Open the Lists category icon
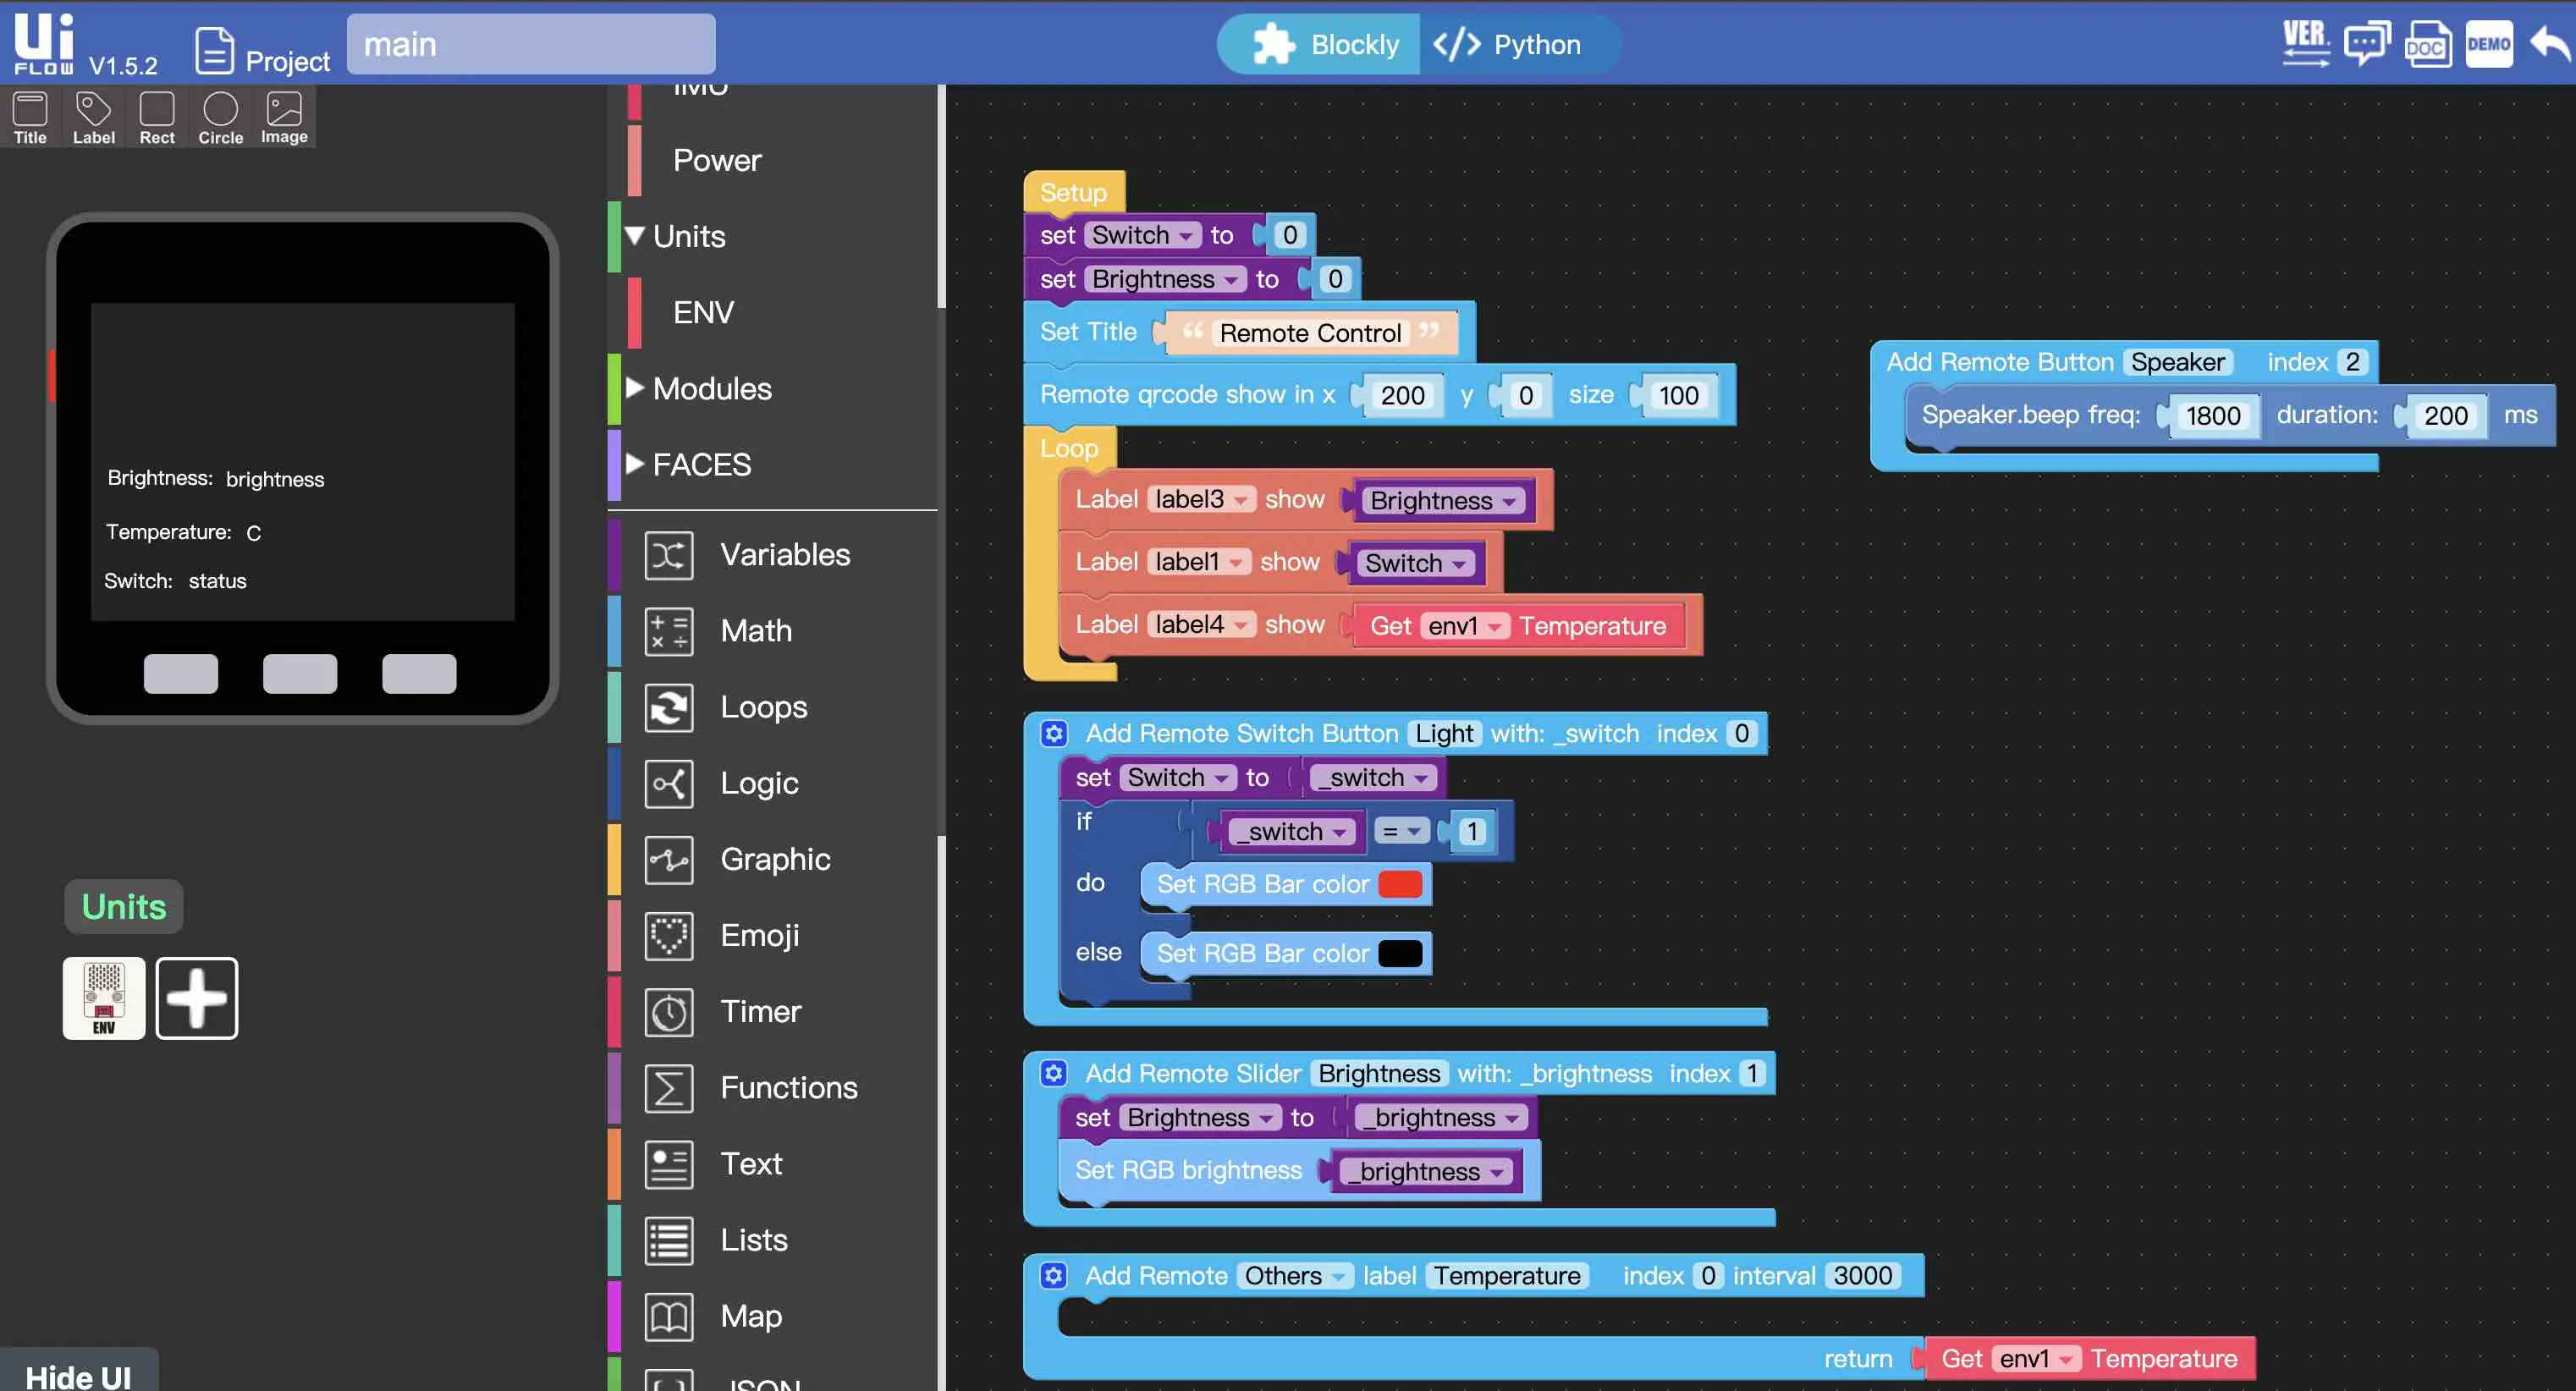The width and height of the screenshot is (2576, 1391). pyautogui.click(x=669, y=1240)
